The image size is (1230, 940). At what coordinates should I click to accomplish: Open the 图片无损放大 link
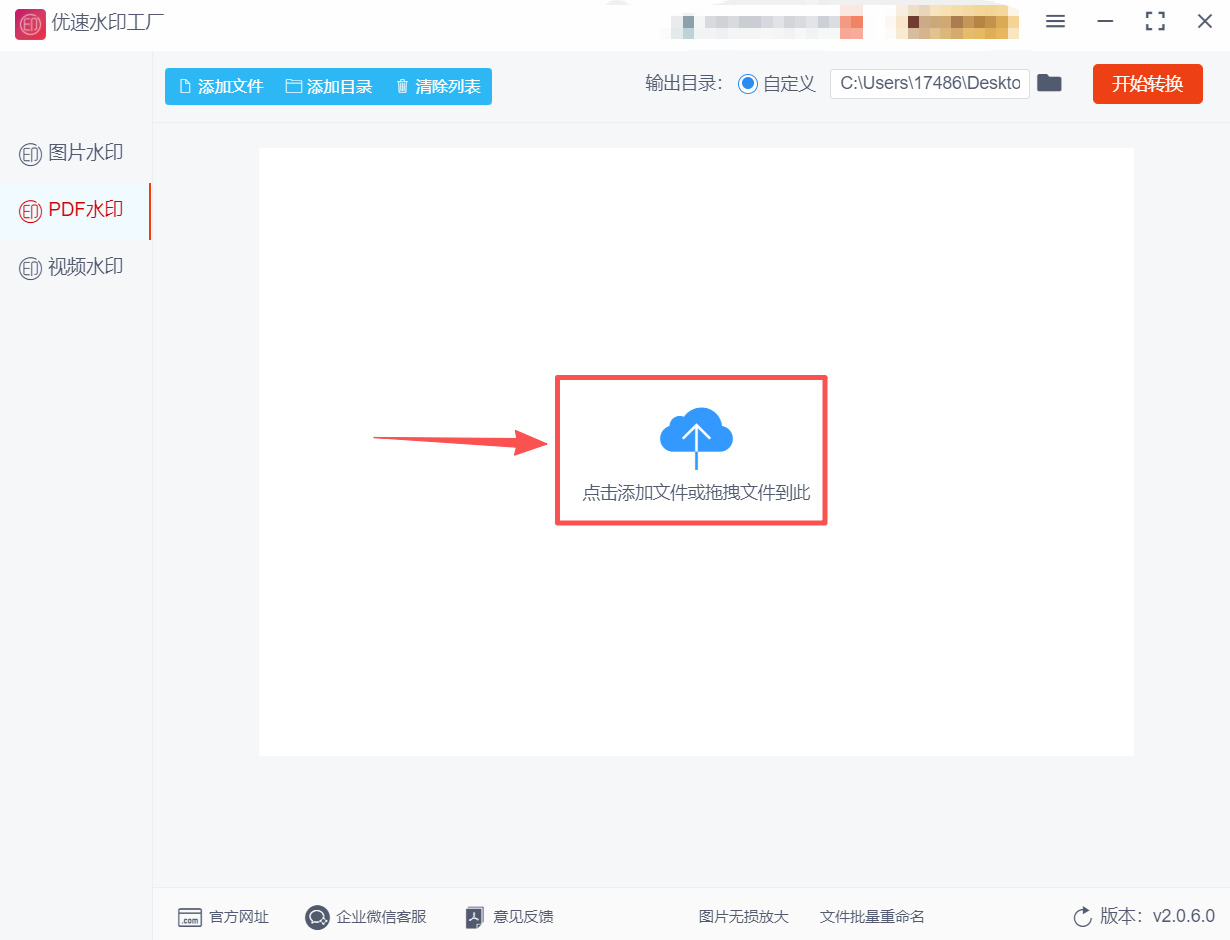click(x=743, y=916)
